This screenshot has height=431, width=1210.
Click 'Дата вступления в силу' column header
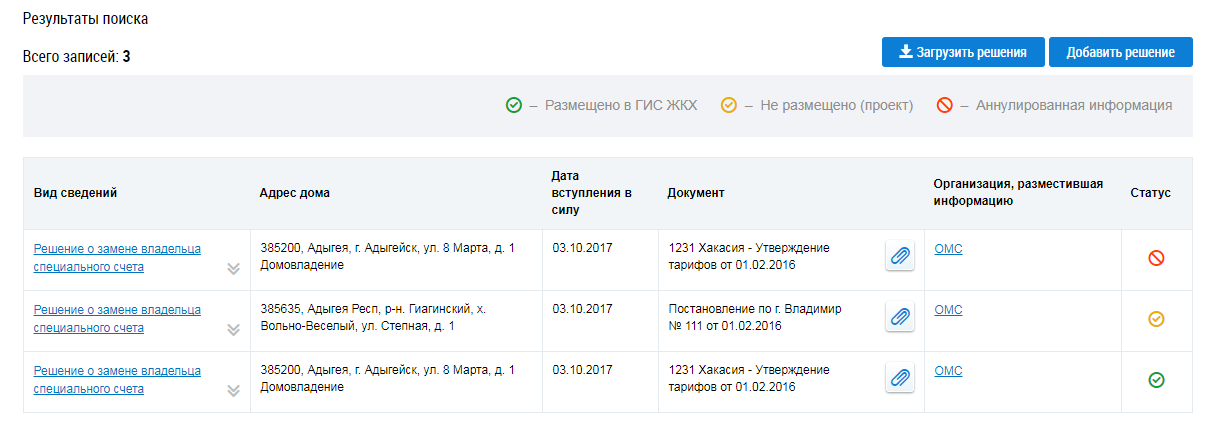pos(591,193)
